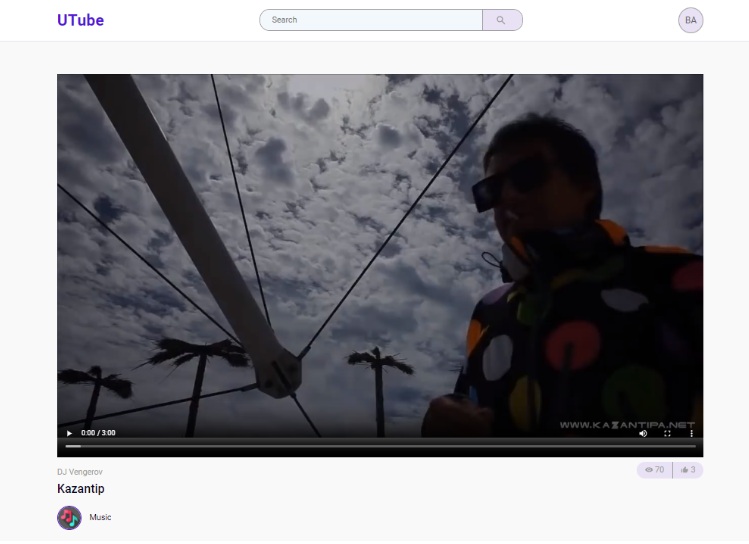Click the search magnifier button

tap(501, 20)
